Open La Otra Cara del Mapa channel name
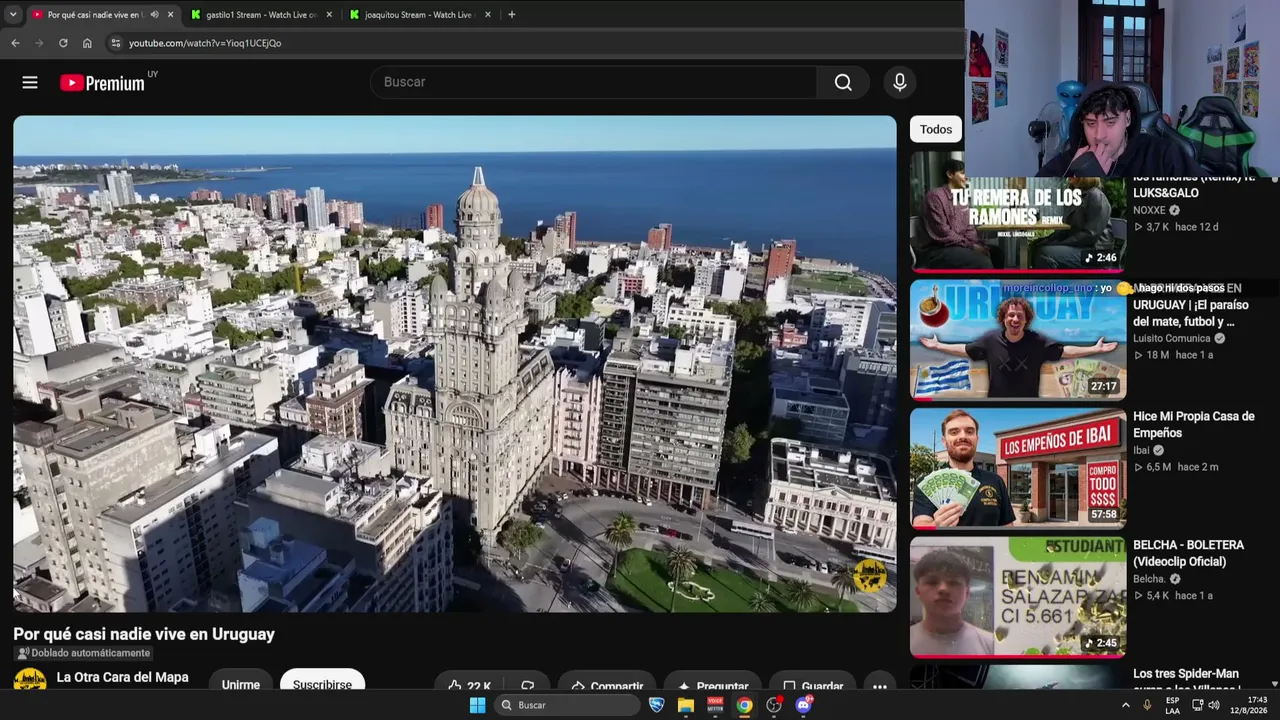 pos(122,677)
